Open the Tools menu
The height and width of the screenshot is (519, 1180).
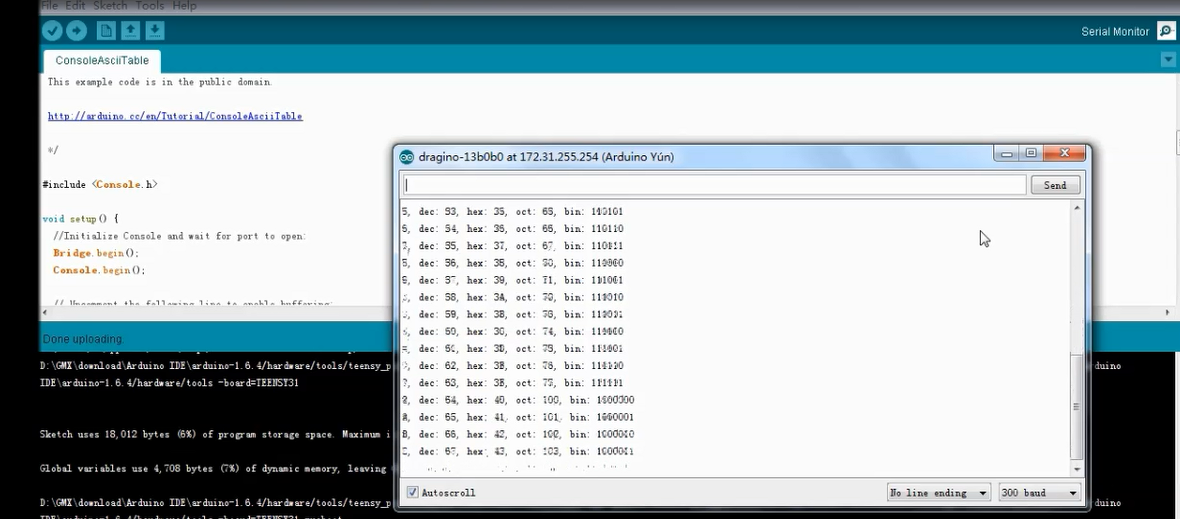pos(150,5)
